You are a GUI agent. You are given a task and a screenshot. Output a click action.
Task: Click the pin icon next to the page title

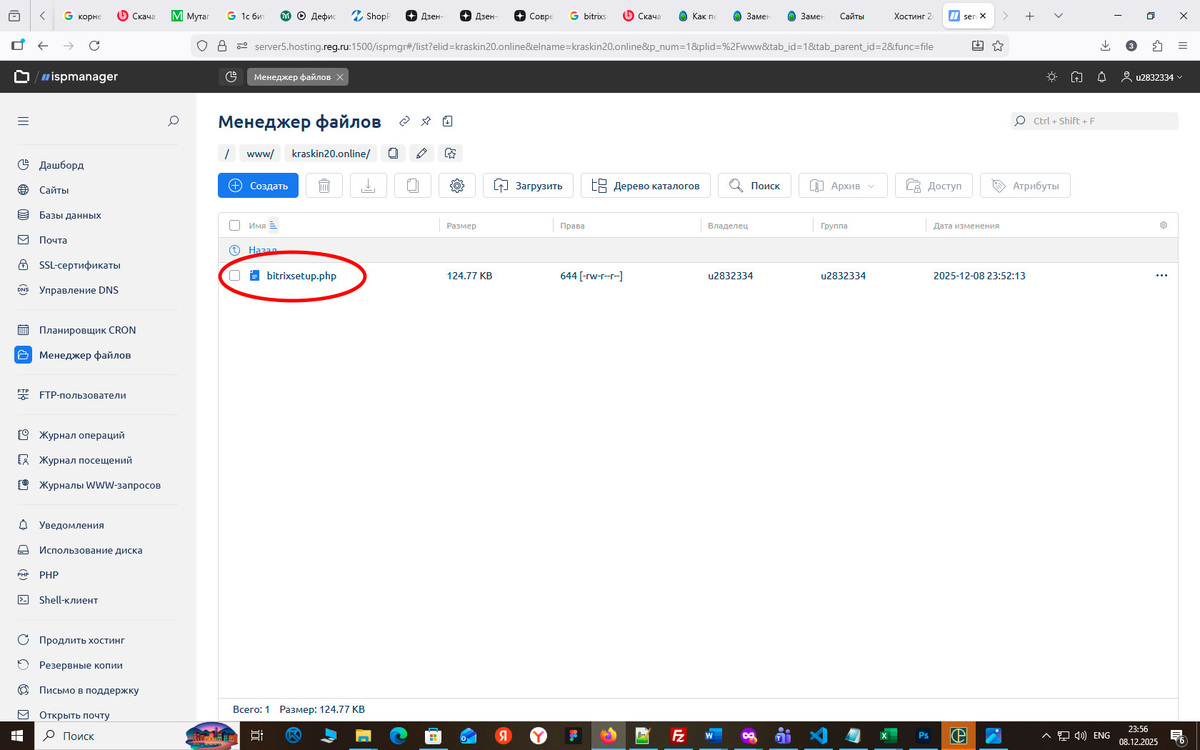[x=425, y=121]
